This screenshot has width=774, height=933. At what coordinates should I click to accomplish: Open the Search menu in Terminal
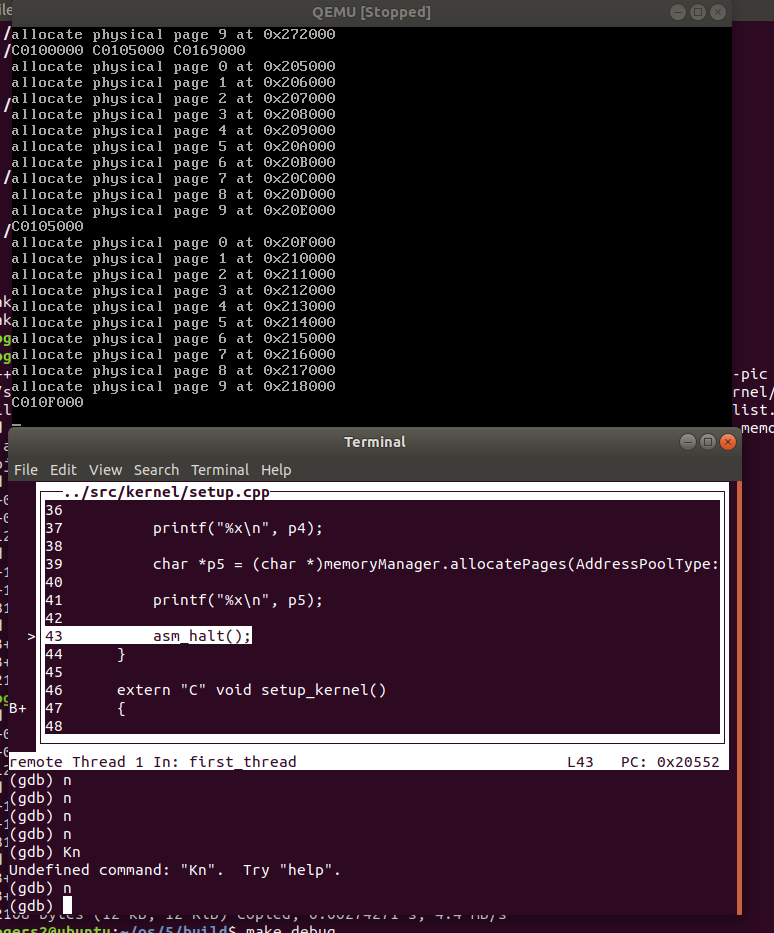point(156,470)
